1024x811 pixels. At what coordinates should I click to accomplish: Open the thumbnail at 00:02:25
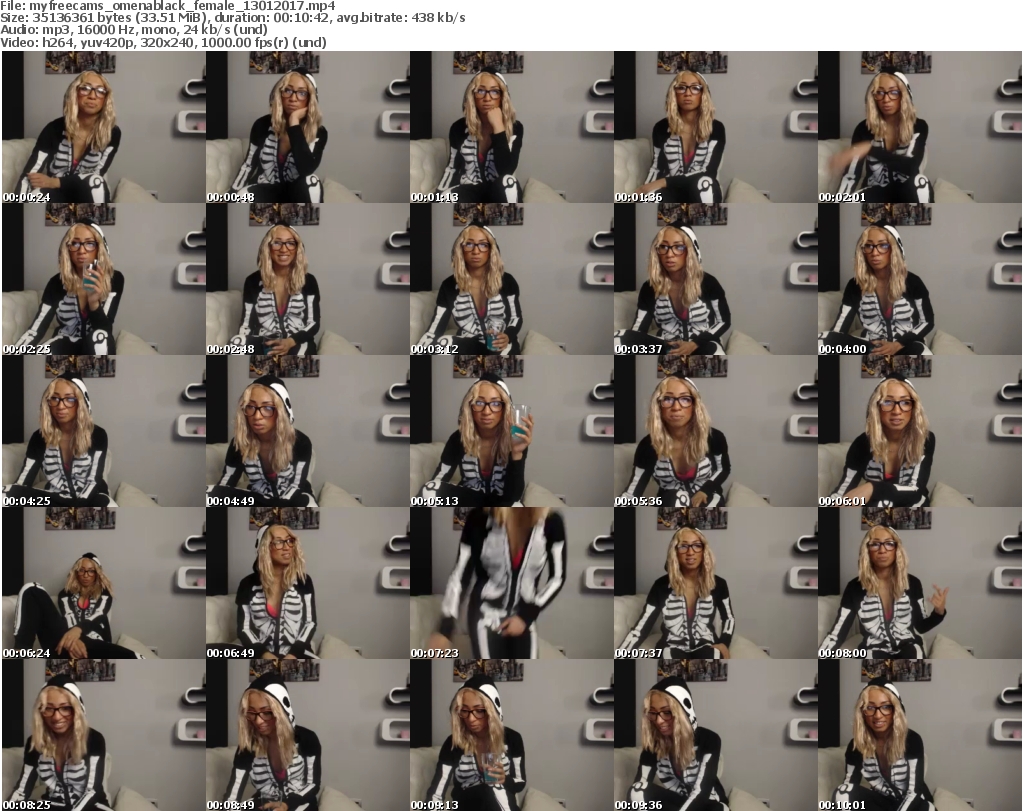[x=104, y=279]
